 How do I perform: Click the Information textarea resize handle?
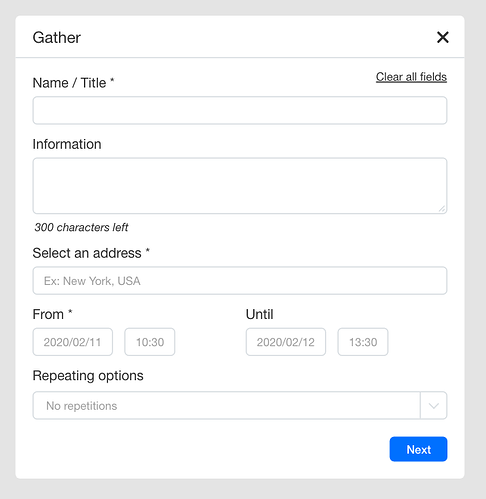[442, 209]
